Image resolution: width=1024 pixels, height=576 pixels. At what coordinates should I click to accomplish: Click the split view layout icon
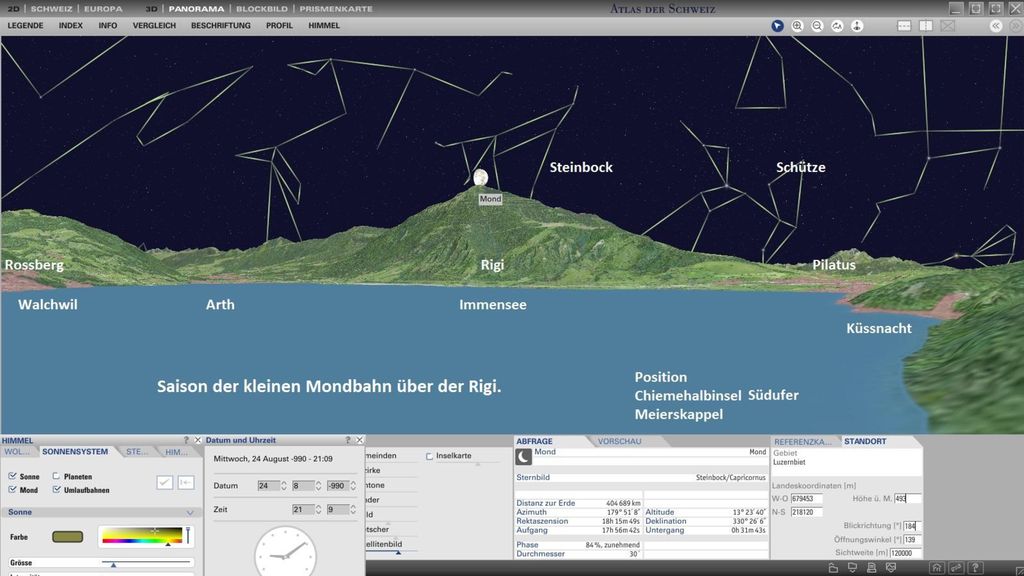926,25
